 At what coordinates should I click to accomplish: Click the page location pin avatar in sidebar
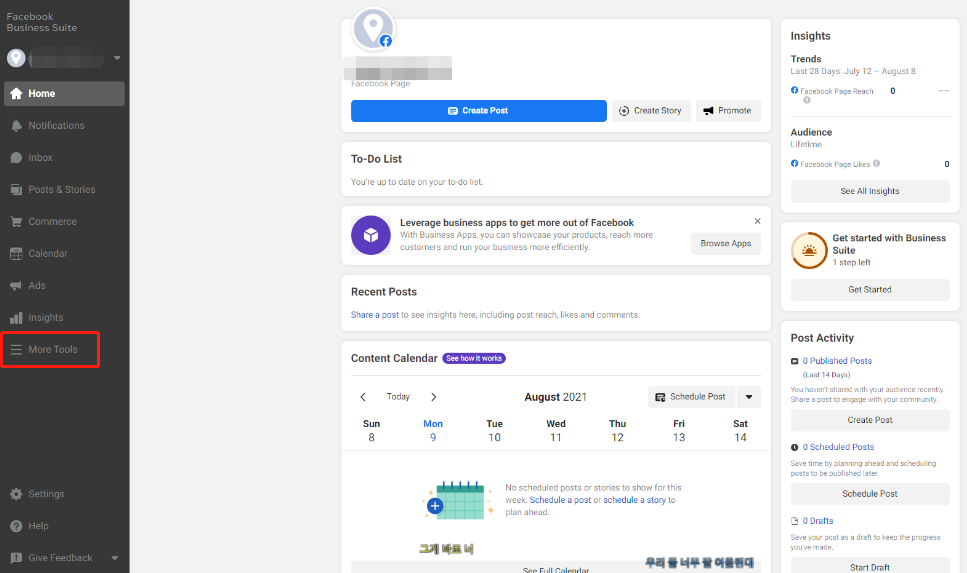16,58
